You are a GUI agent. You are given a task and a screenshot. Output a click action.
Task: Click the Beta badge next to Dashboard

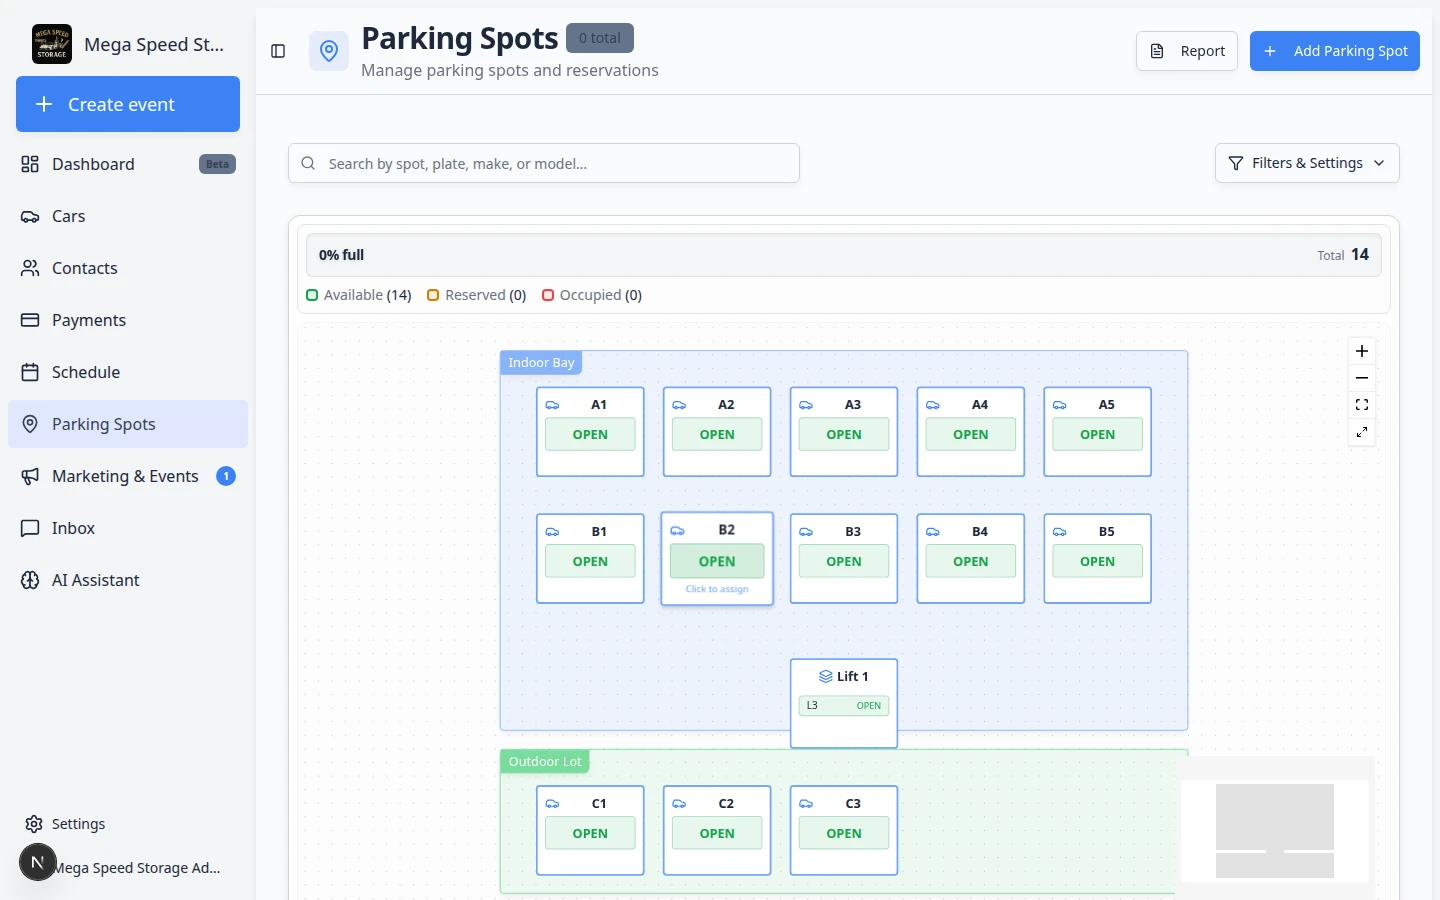[x=218, y=164]
